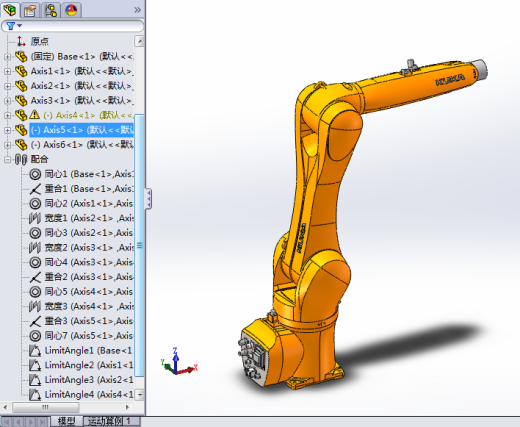Select the 宽度1 width mate icon

coord(35,218)
